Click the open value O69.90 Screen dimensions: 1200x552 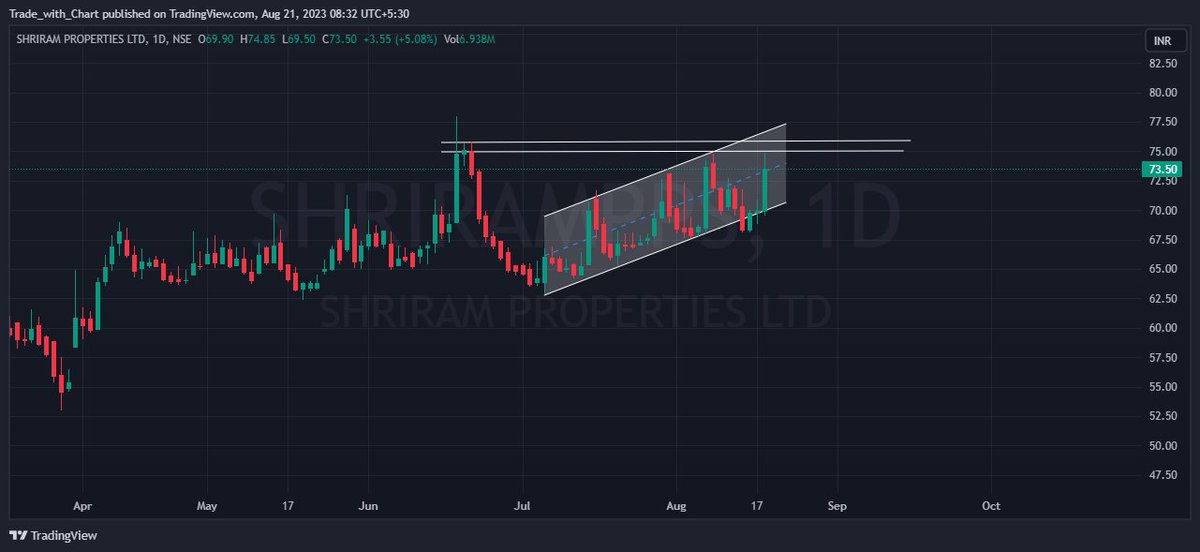[x=216, y=39]
